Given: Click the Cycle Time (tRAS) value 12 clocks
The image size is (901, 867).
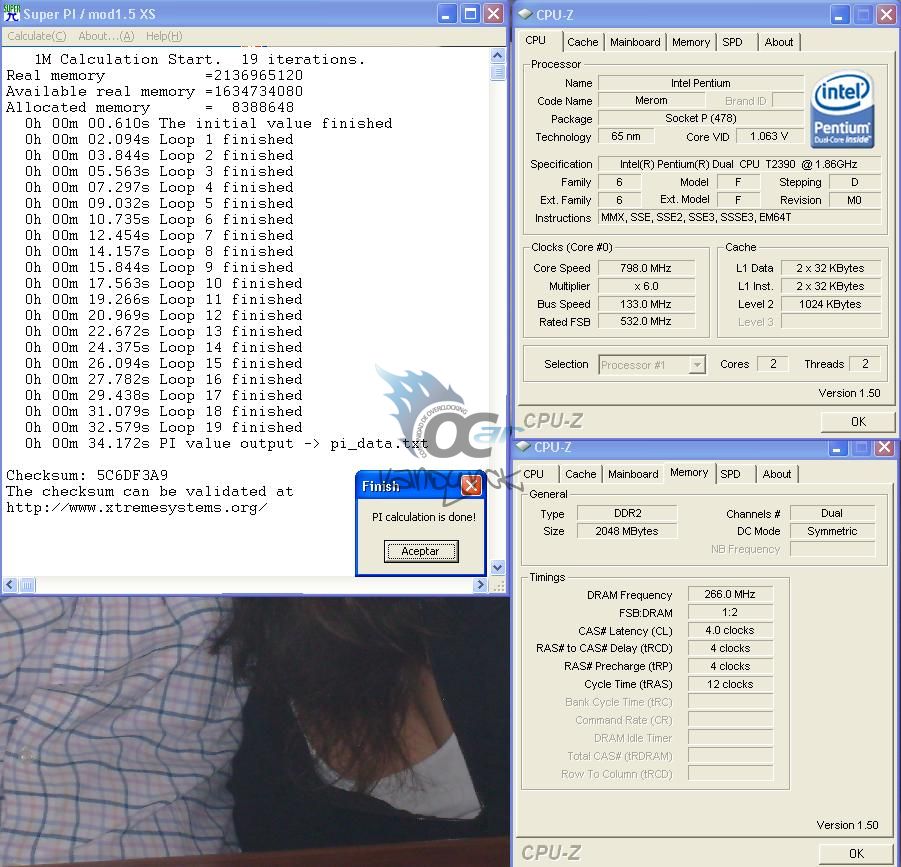Looking at the screenshot, I should point(730,684).
